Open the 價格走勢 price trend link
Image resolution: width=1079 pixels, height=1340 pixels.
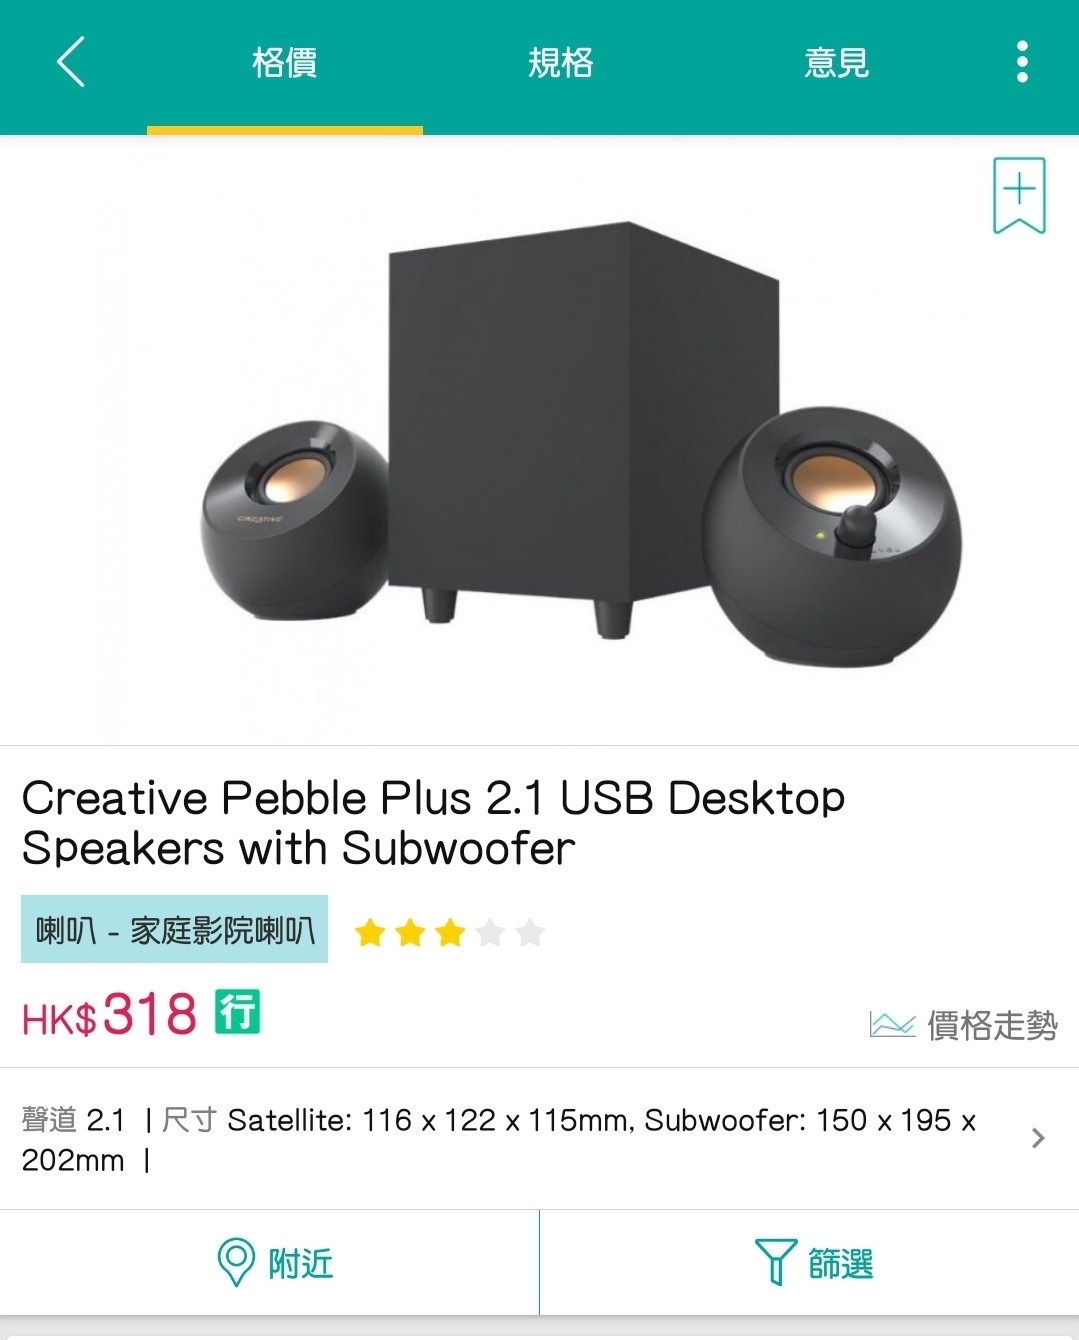tap(963, 1025)
